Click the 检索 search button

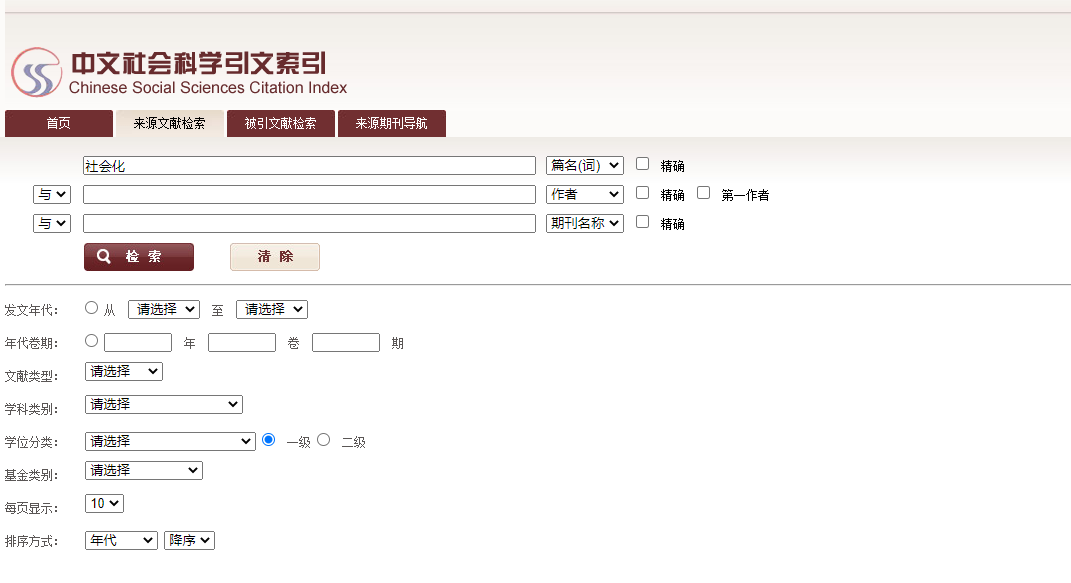coord(139,257)
